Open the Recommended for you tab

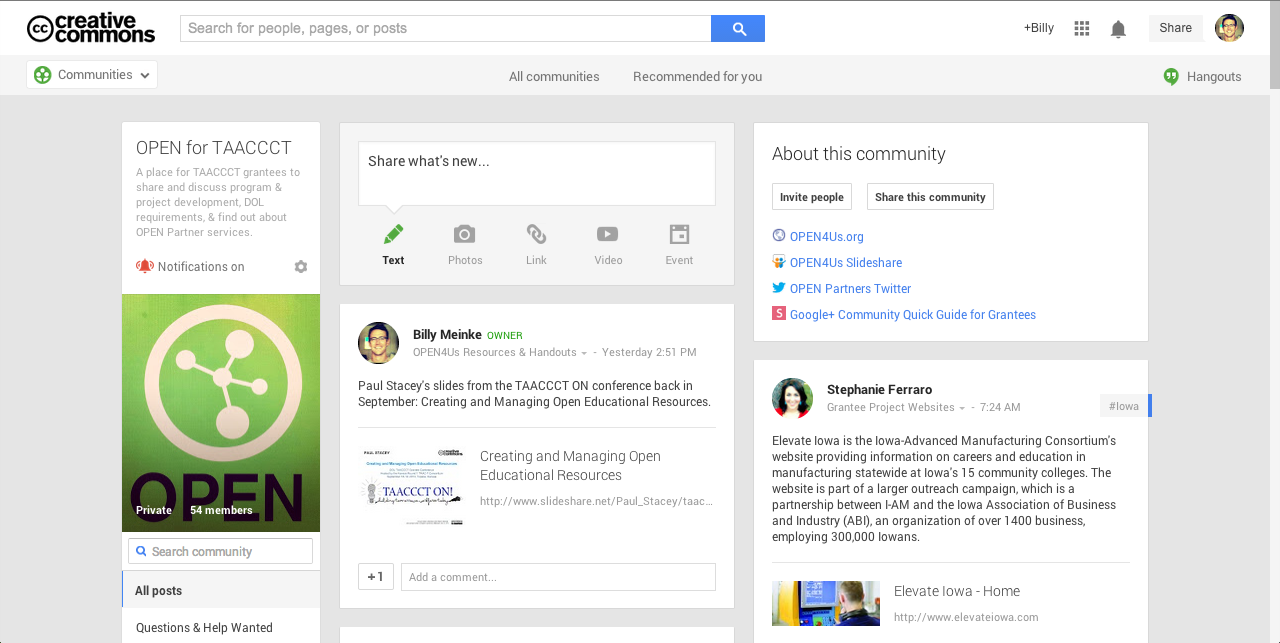click(697, 77)
